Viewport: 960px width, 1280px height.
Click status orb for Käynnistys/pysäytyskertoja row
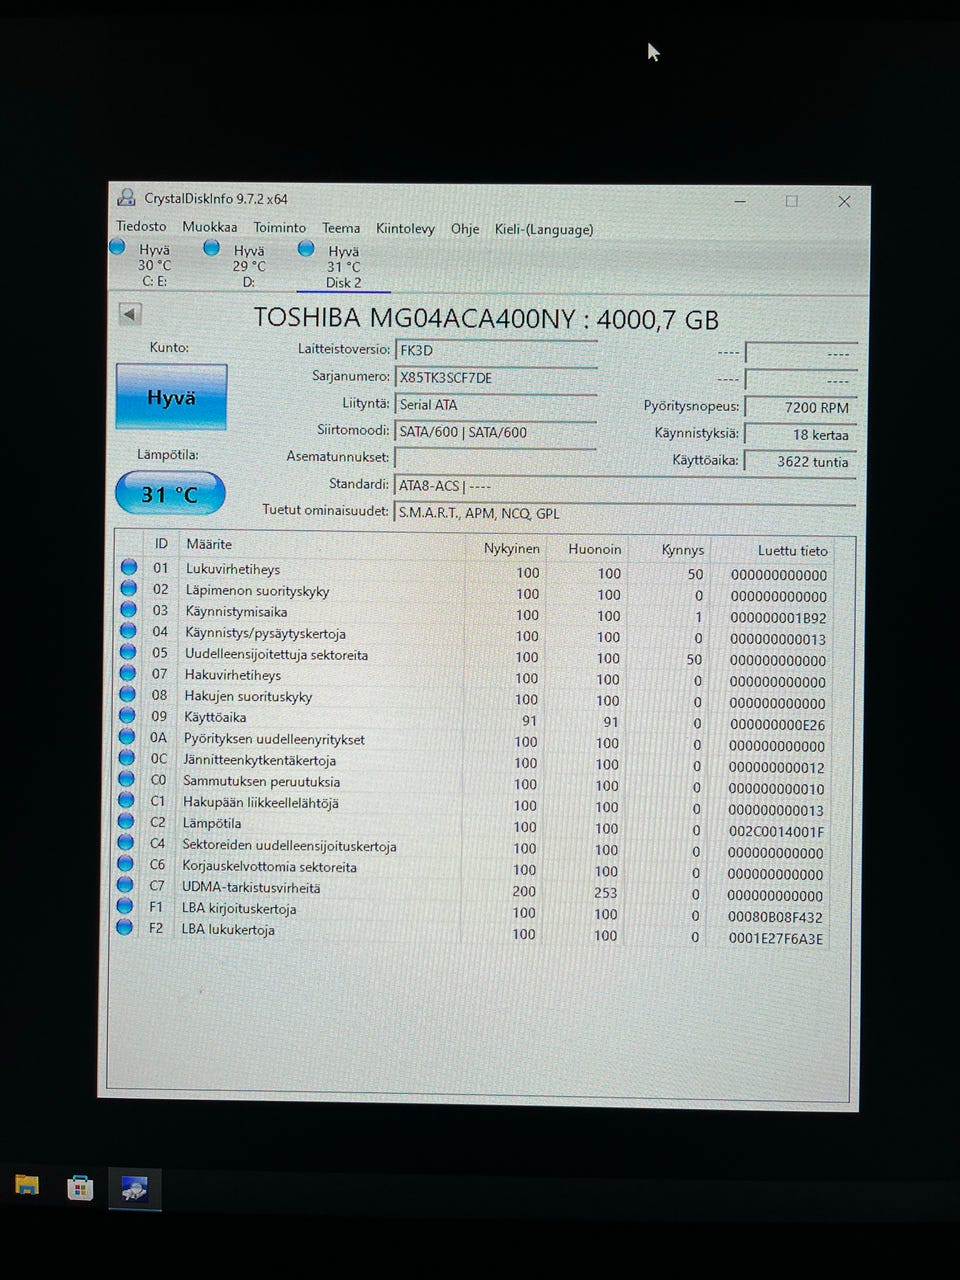tap(128, 631)
